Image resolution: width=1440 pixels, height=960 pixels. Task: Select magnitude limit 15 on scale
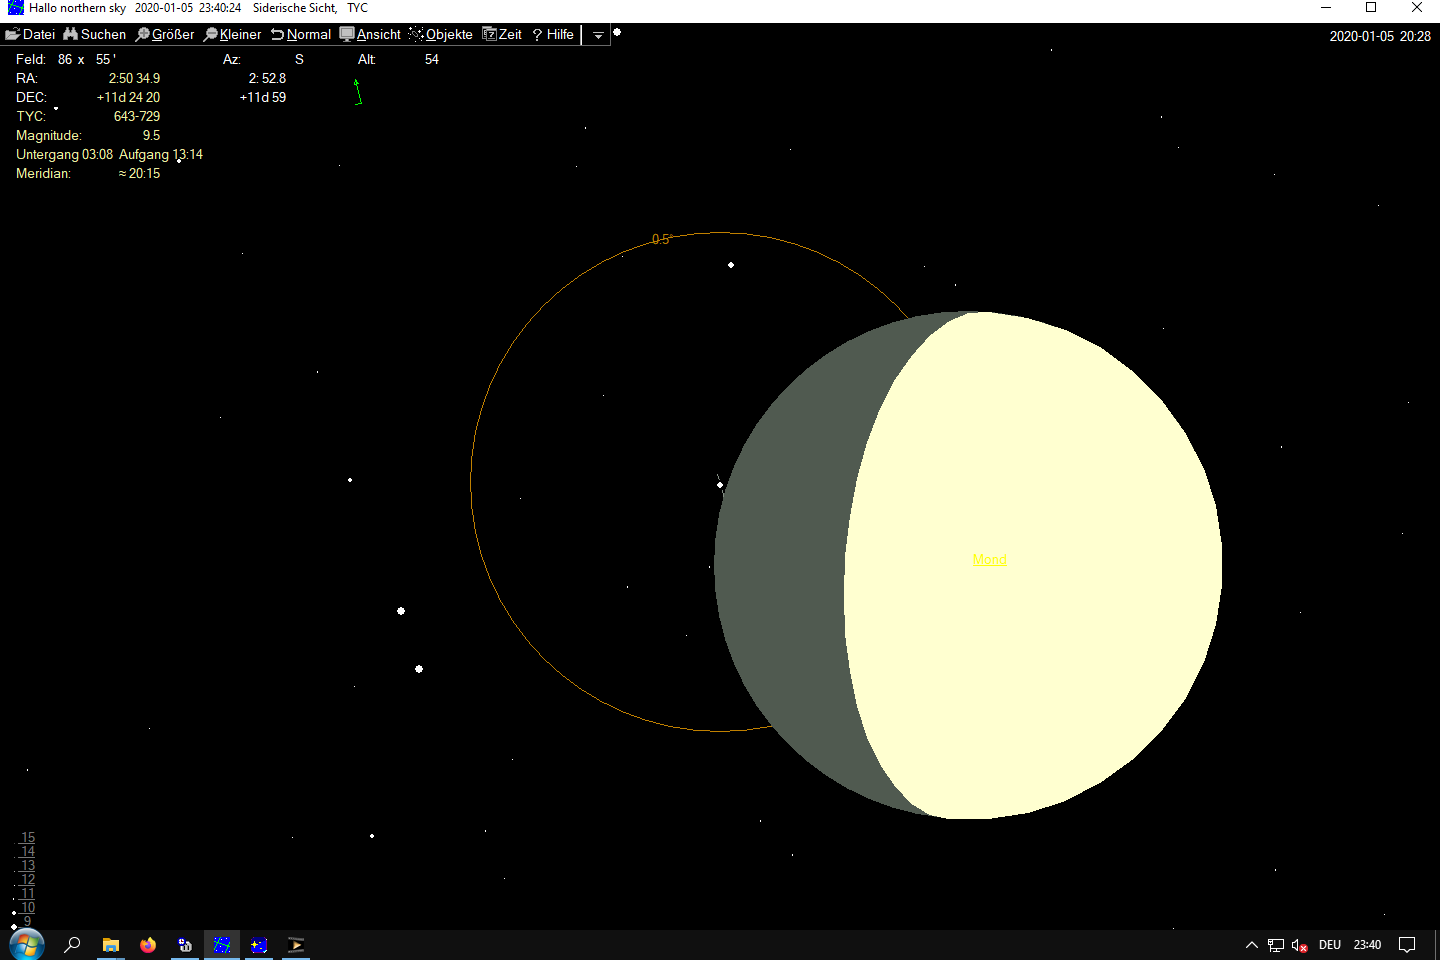[x=27, y=838]
